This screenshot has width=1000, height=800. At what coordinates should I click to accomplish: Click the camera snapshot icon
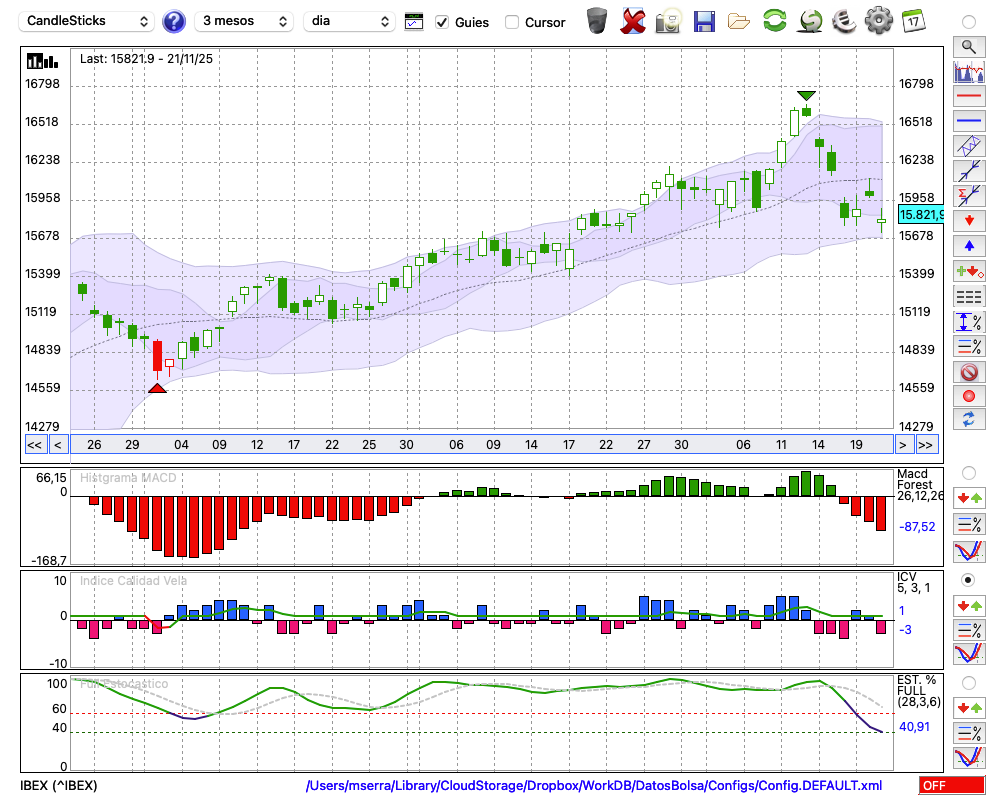(668, 21)
